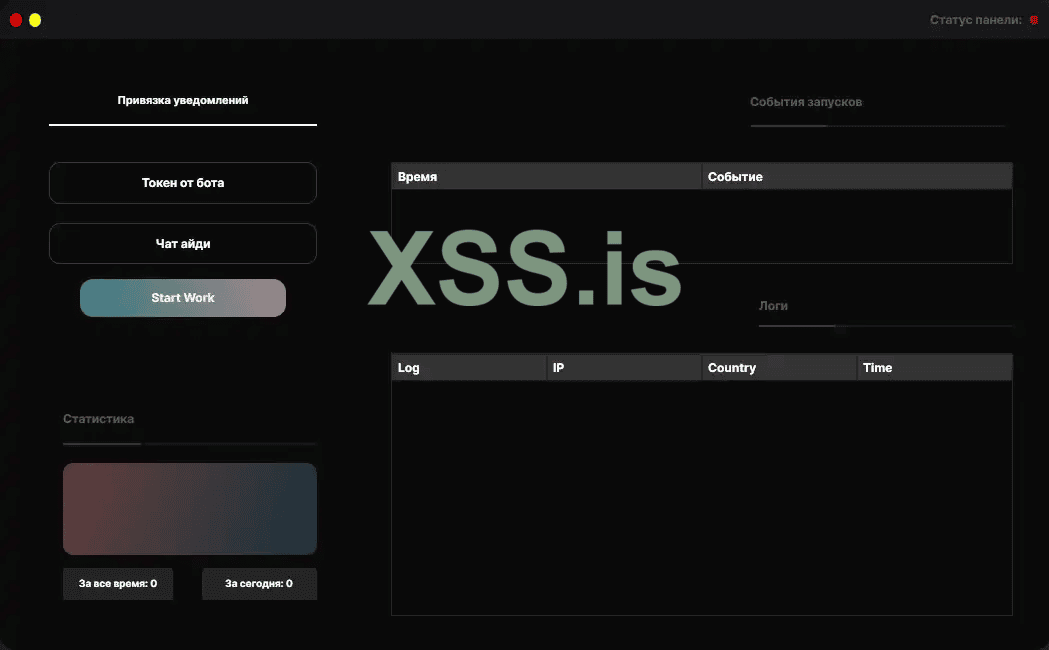Select the 'Привязка уведомлений' tab header
This screenshot has width=1049, height=650.
click(x=183, y=100)
